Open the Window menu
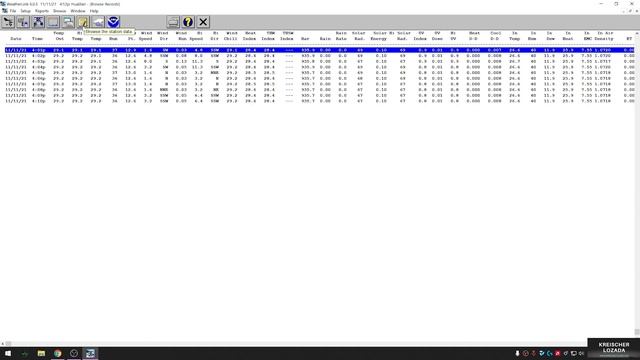Viewport: 640px width, 360px height. coord(78,11)
